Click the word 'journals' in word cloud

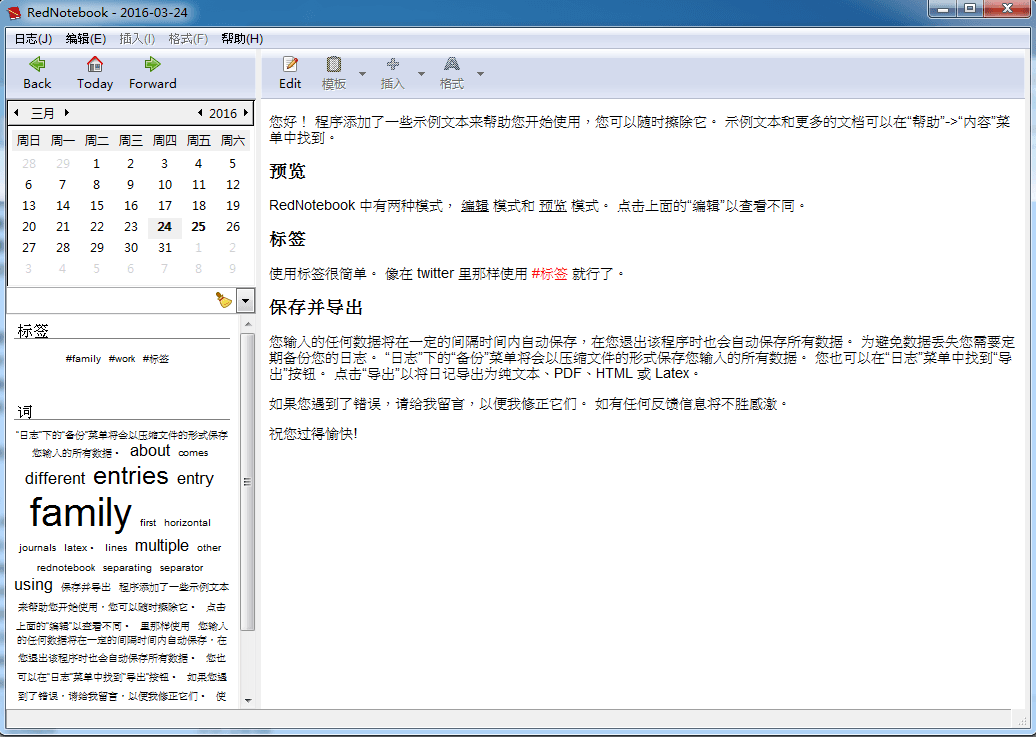[x=37, y=548]
